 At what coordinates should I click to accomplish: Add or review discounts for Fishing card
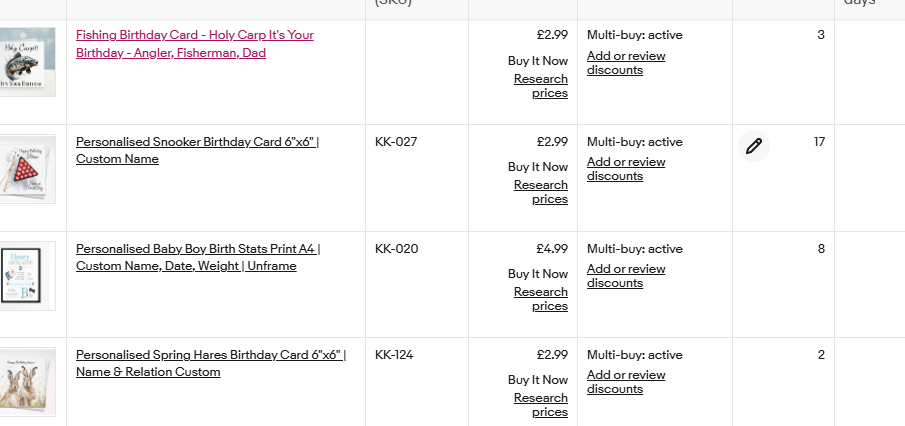coord(626,63)
